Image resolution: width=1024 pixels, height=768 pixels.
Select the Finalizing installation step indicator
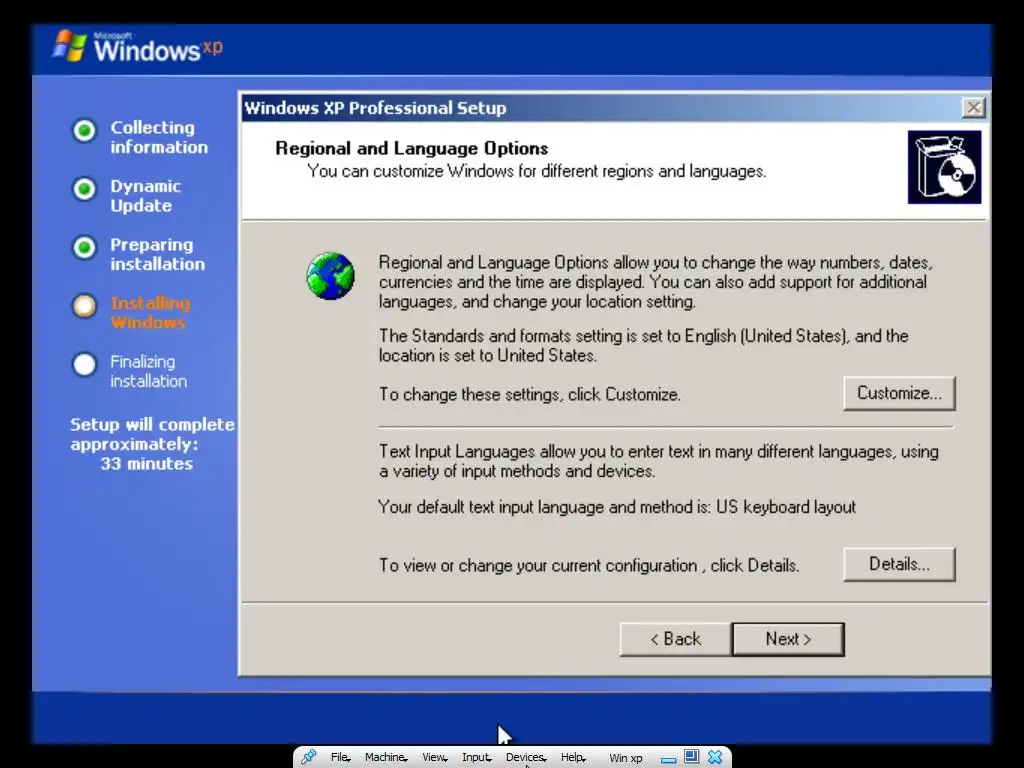click(x=84, y=364)
